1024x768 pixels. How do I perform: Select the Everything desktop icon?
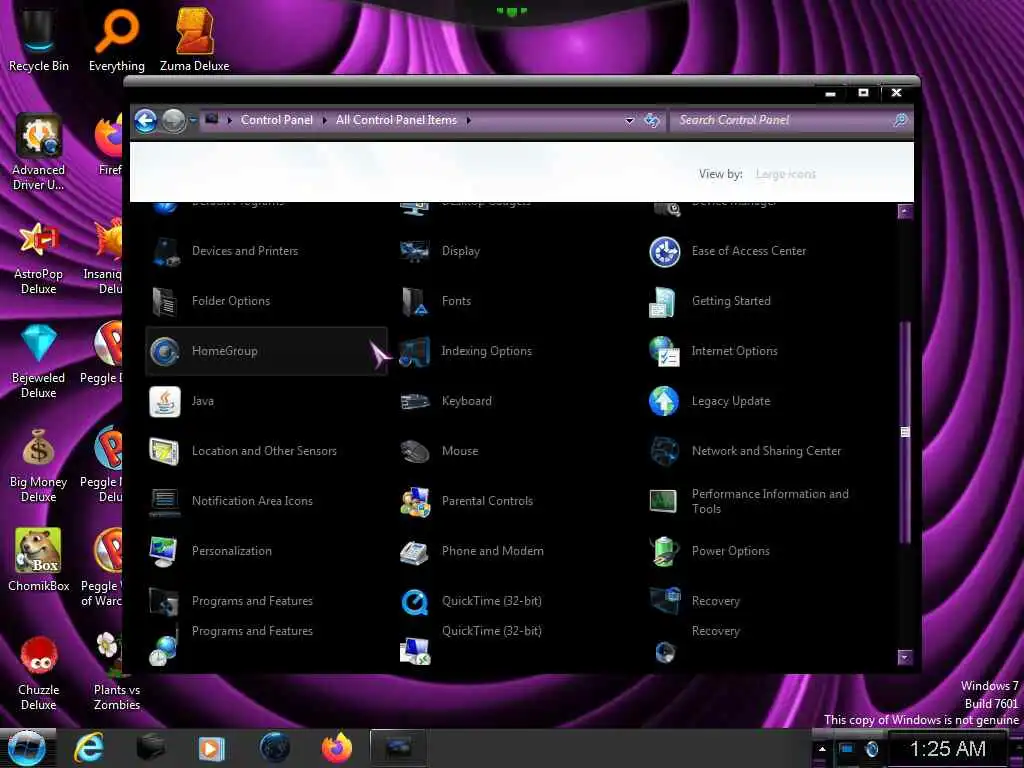pyautogui.click(x=117, y=40)
